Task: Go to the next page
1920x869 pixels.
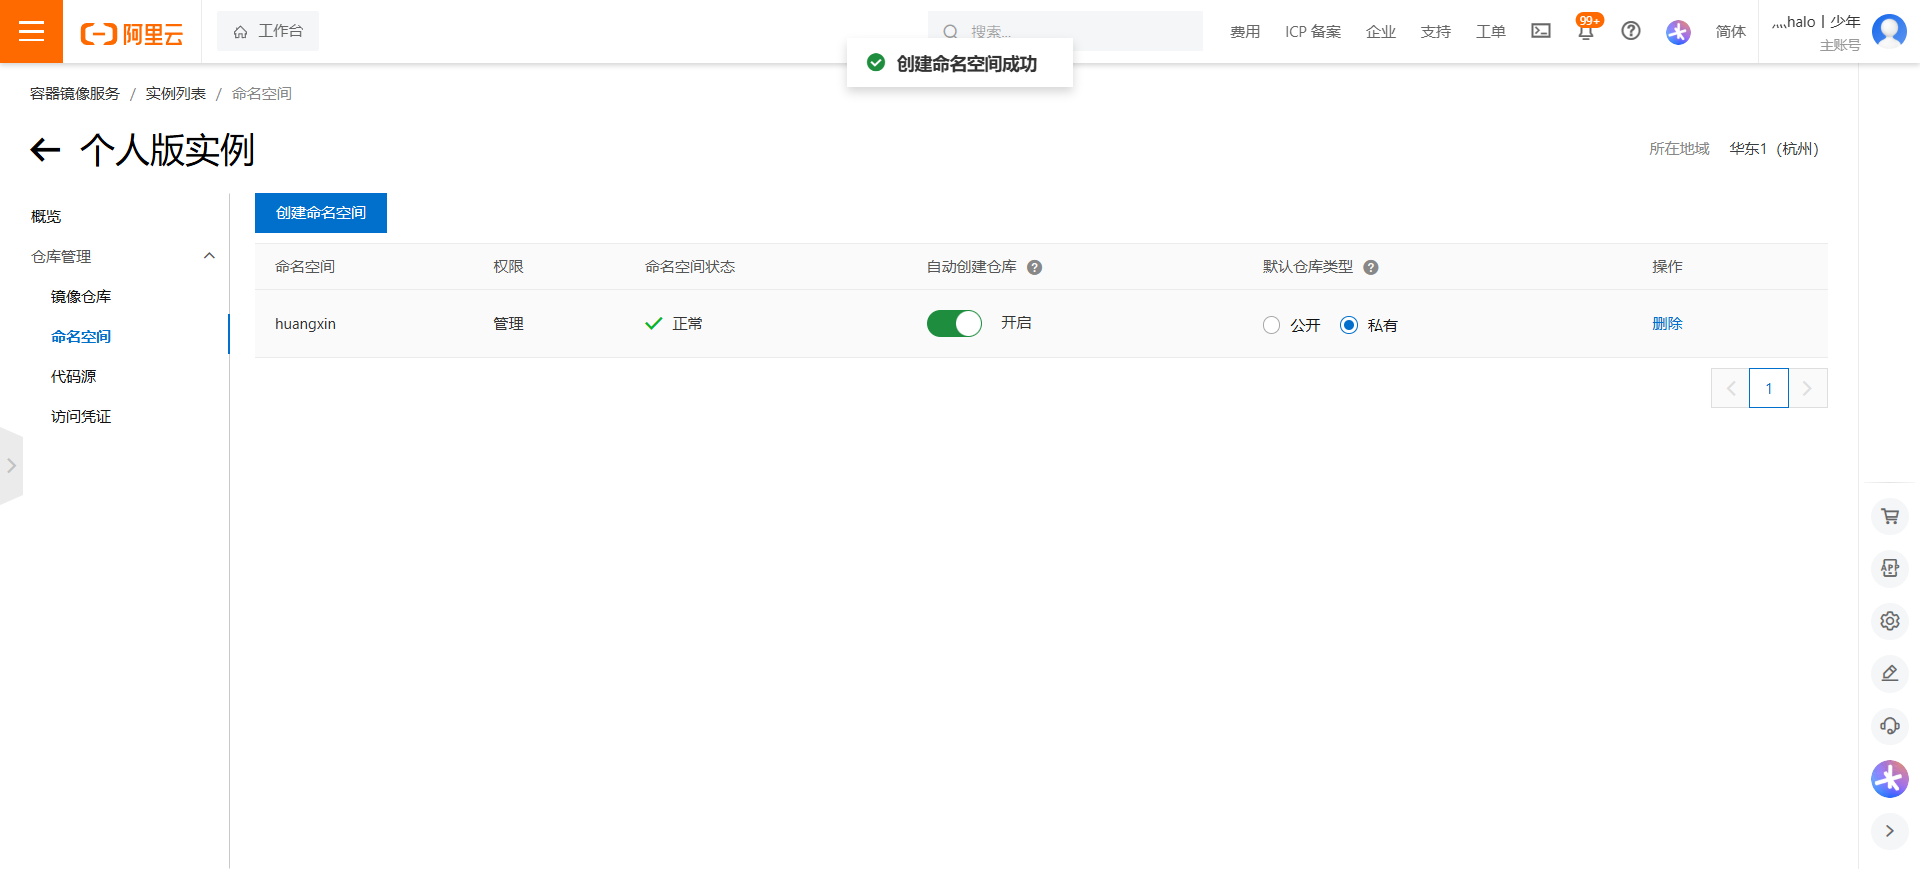Action: (x=1808, y=388)
